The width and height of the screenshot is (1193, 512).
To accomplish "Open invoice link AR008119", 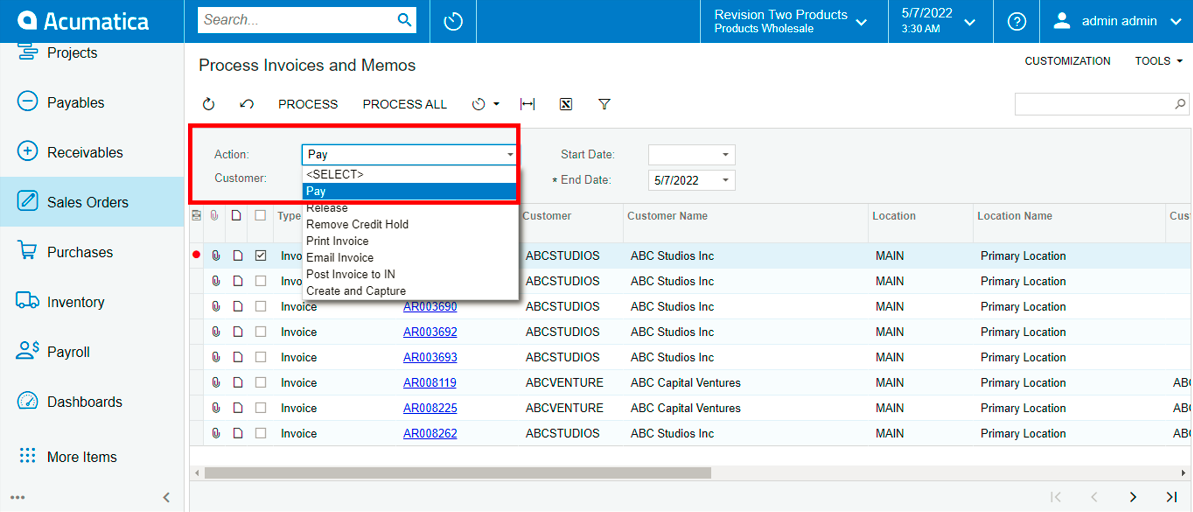I will [430, 383].
